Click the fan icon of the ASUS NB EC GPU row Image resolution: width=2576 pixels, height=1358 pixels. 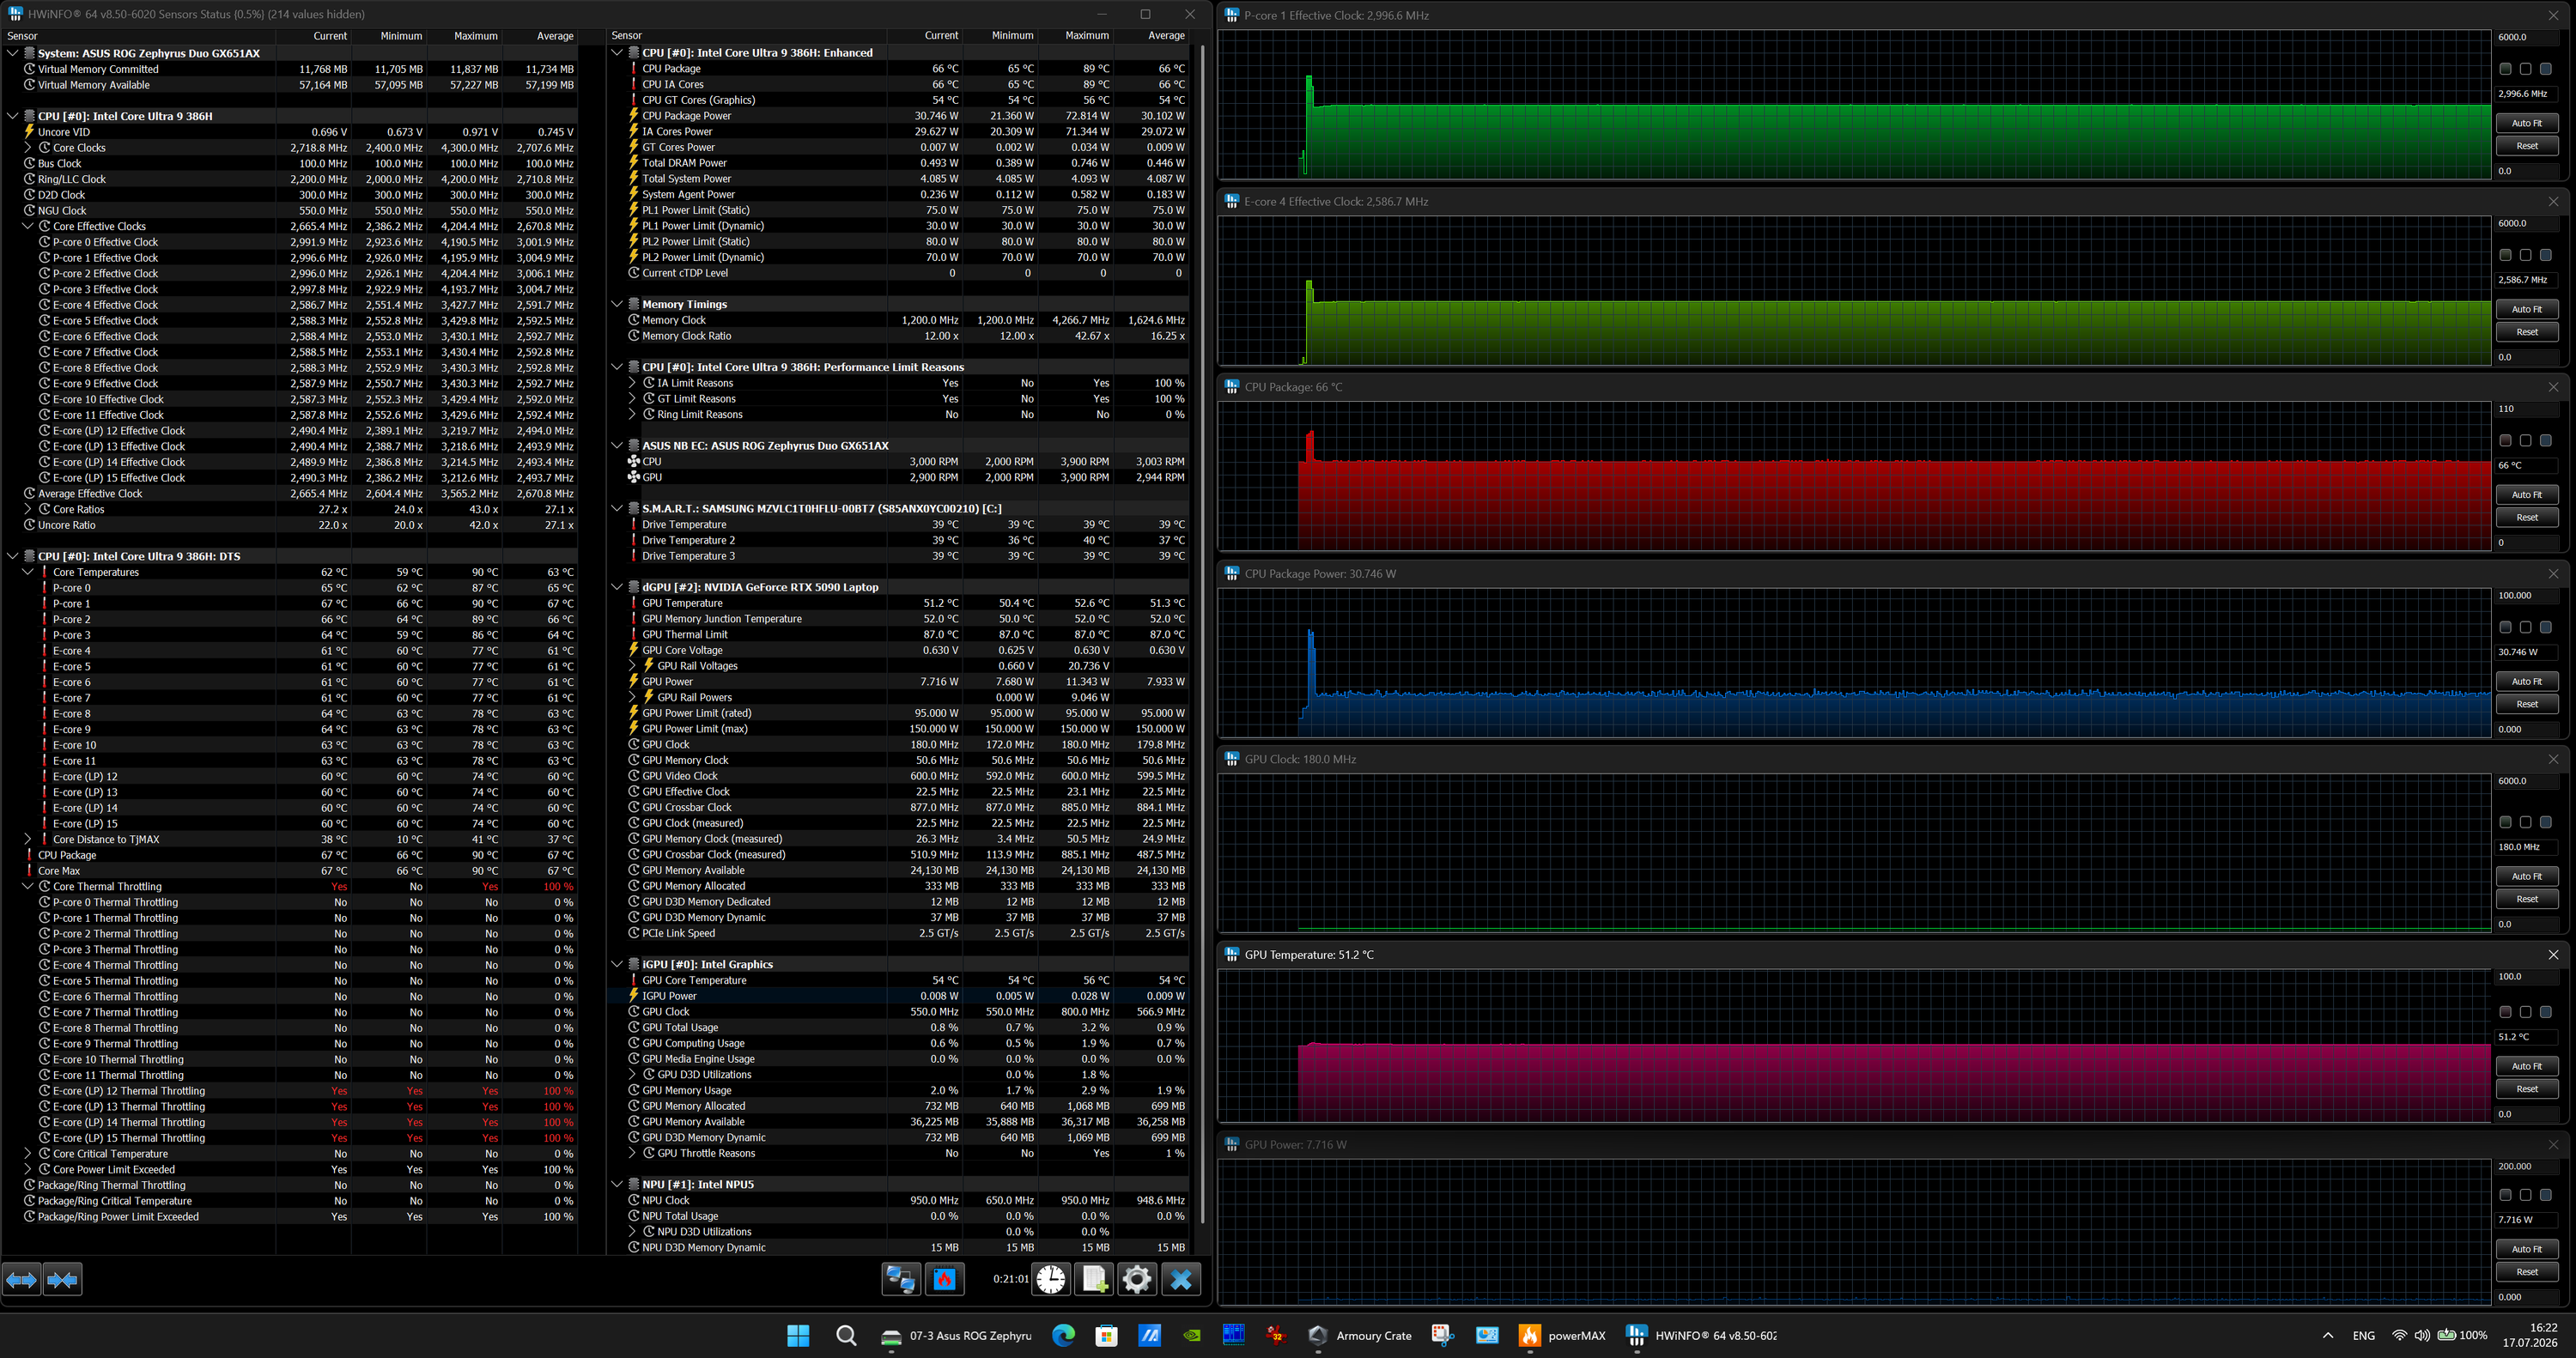[633, 477]
